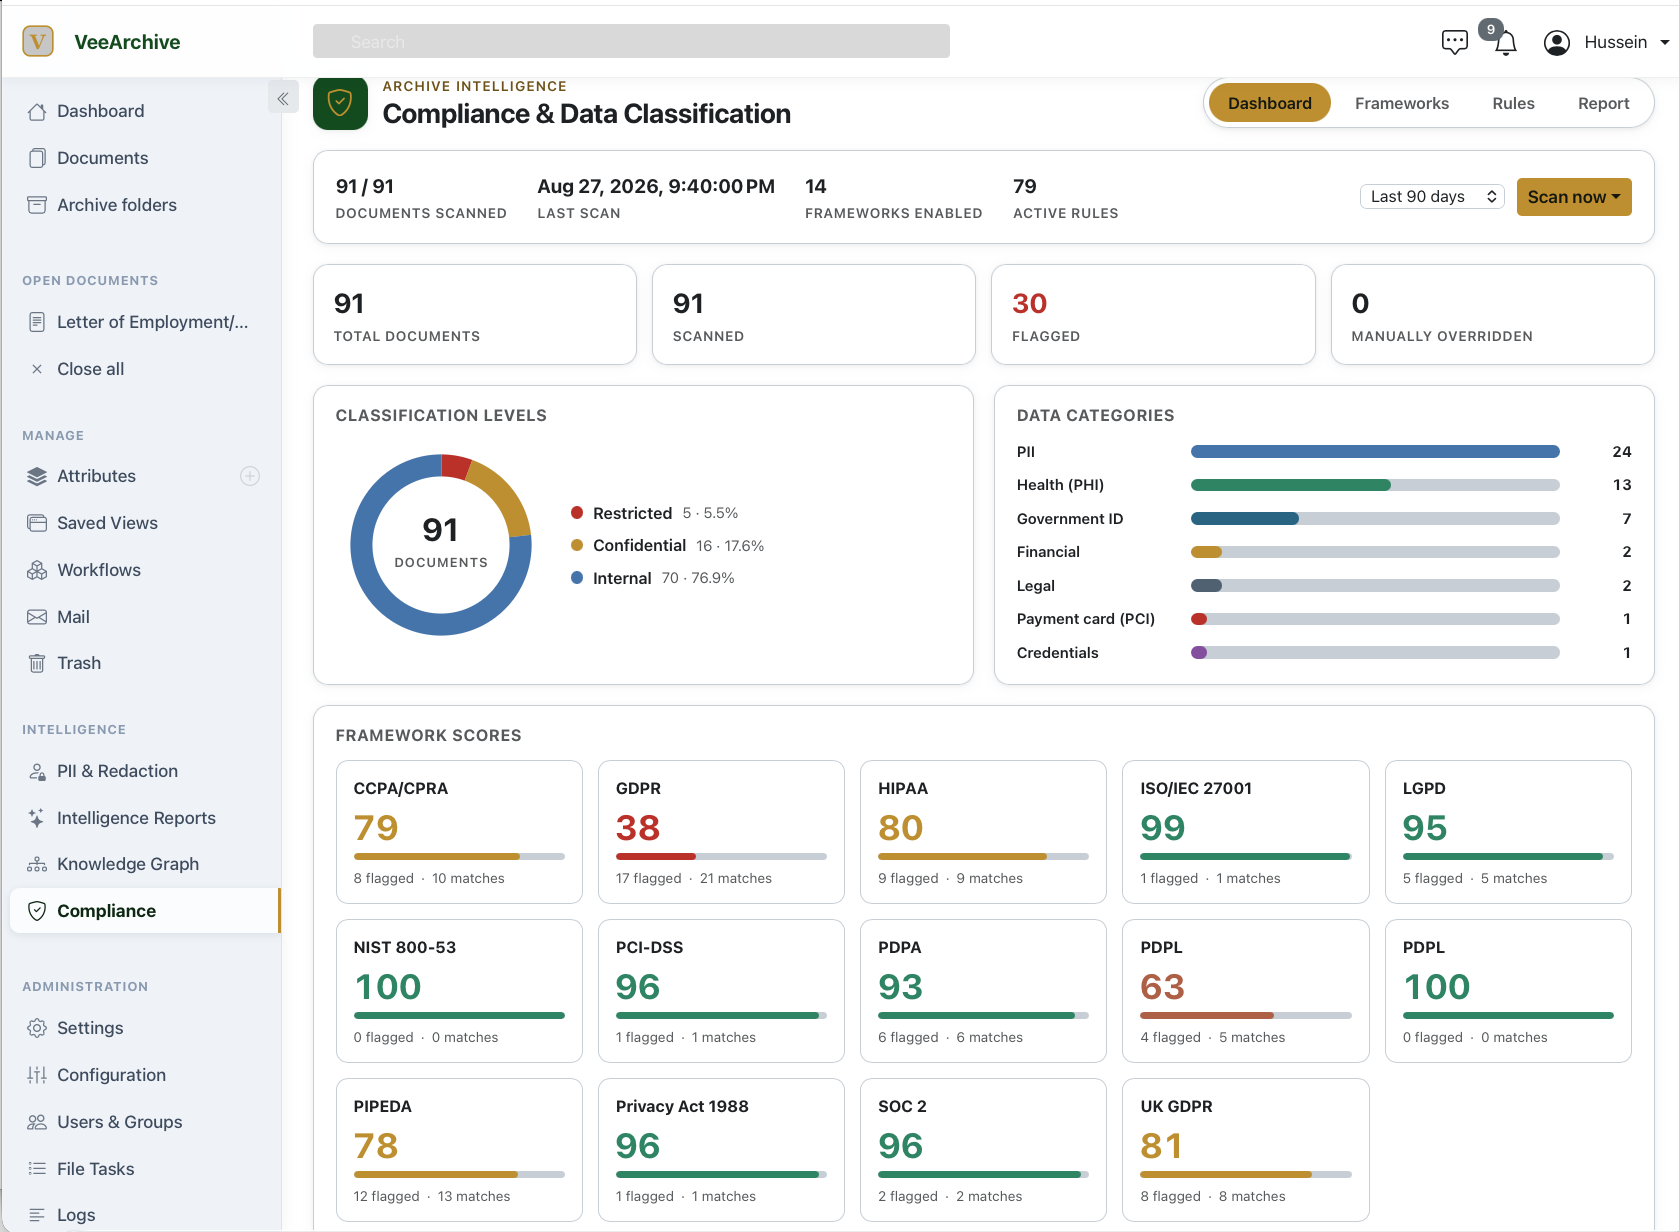The height and width of the screenshot is (1232, 1679).
Task: Click the Trash bin icon
Action: click(x=37, y=663)
